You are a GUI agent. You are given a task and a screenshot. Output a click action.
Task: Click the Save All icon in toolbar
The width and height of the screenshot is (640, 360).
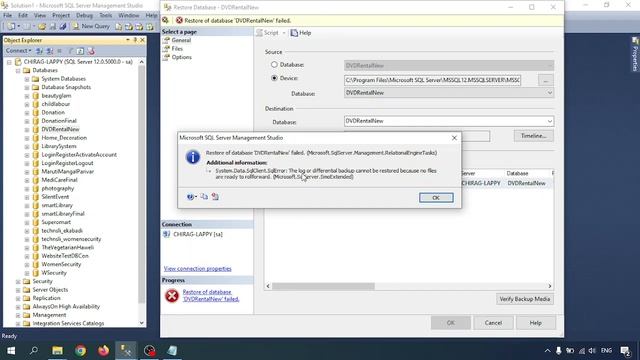tap(63, 27)
